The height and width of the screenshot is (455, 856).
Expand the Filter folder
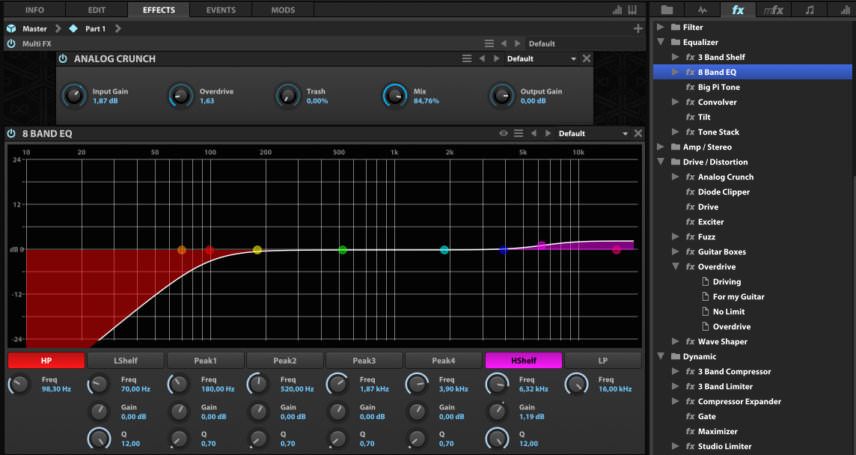click(661, 27)
